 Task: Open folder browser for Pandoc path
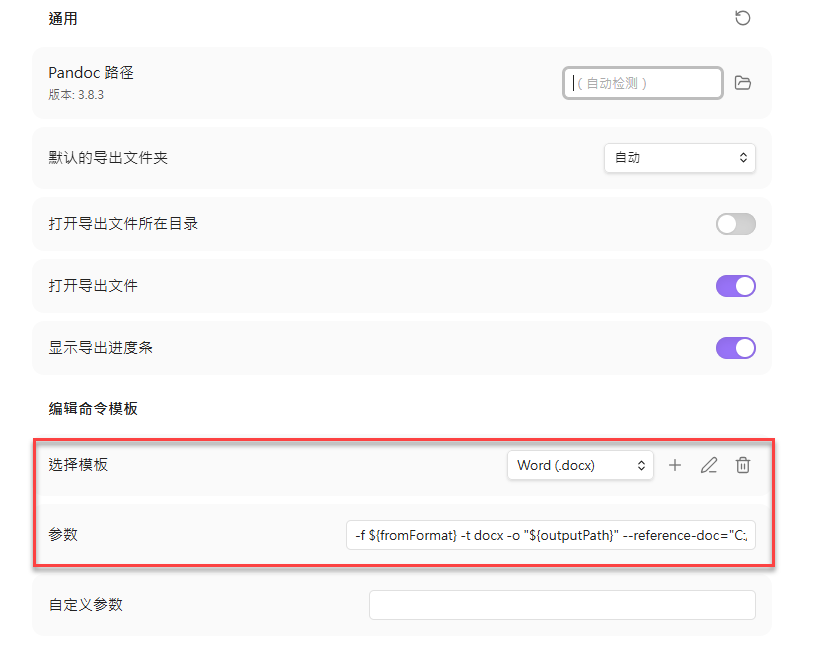click(x=742, y=83)
